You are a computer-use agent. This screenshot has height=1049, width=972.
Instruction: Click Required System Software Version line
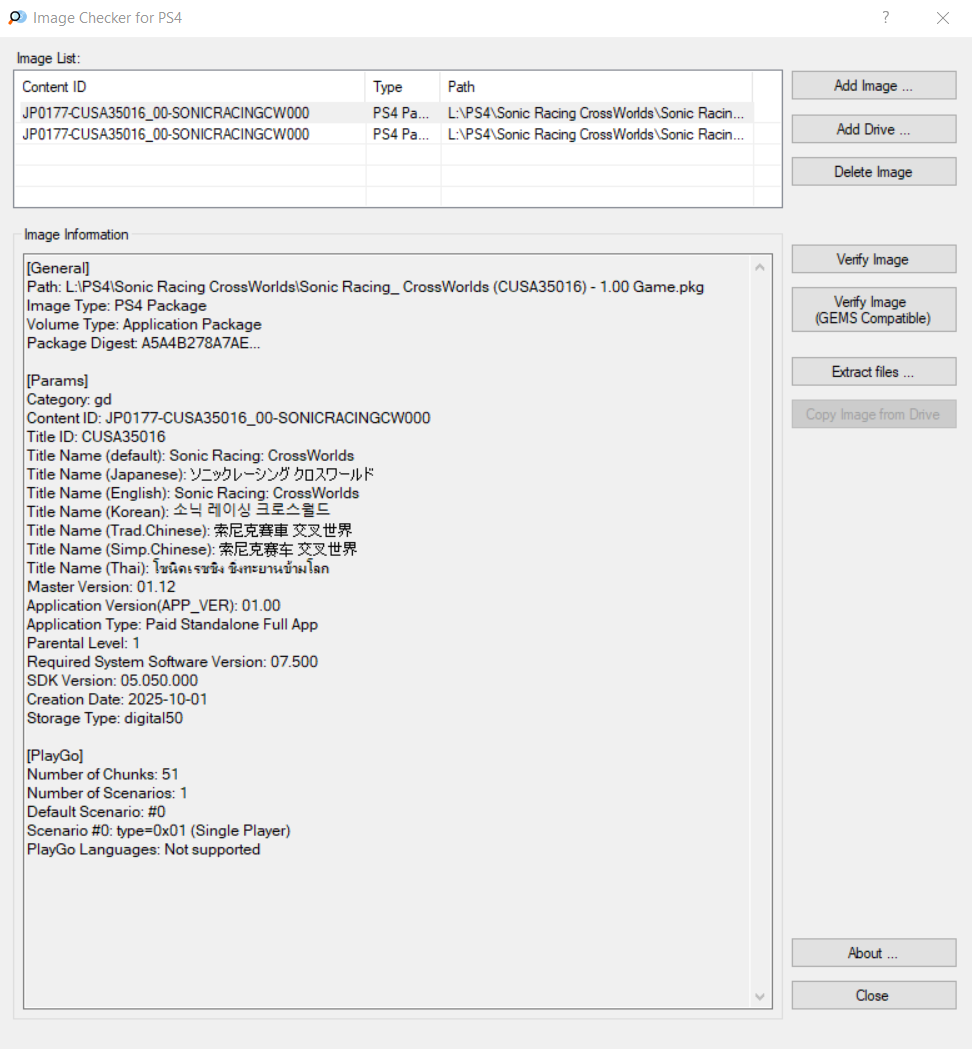172,662
